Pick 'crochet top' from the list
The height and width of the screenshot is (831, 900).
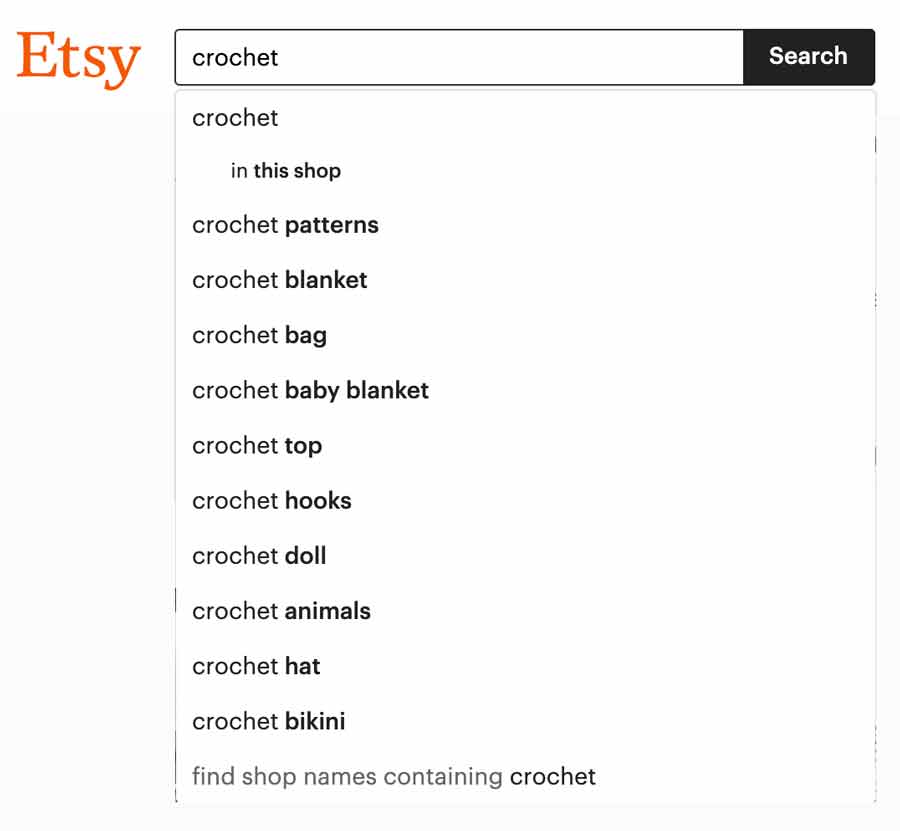525,445
